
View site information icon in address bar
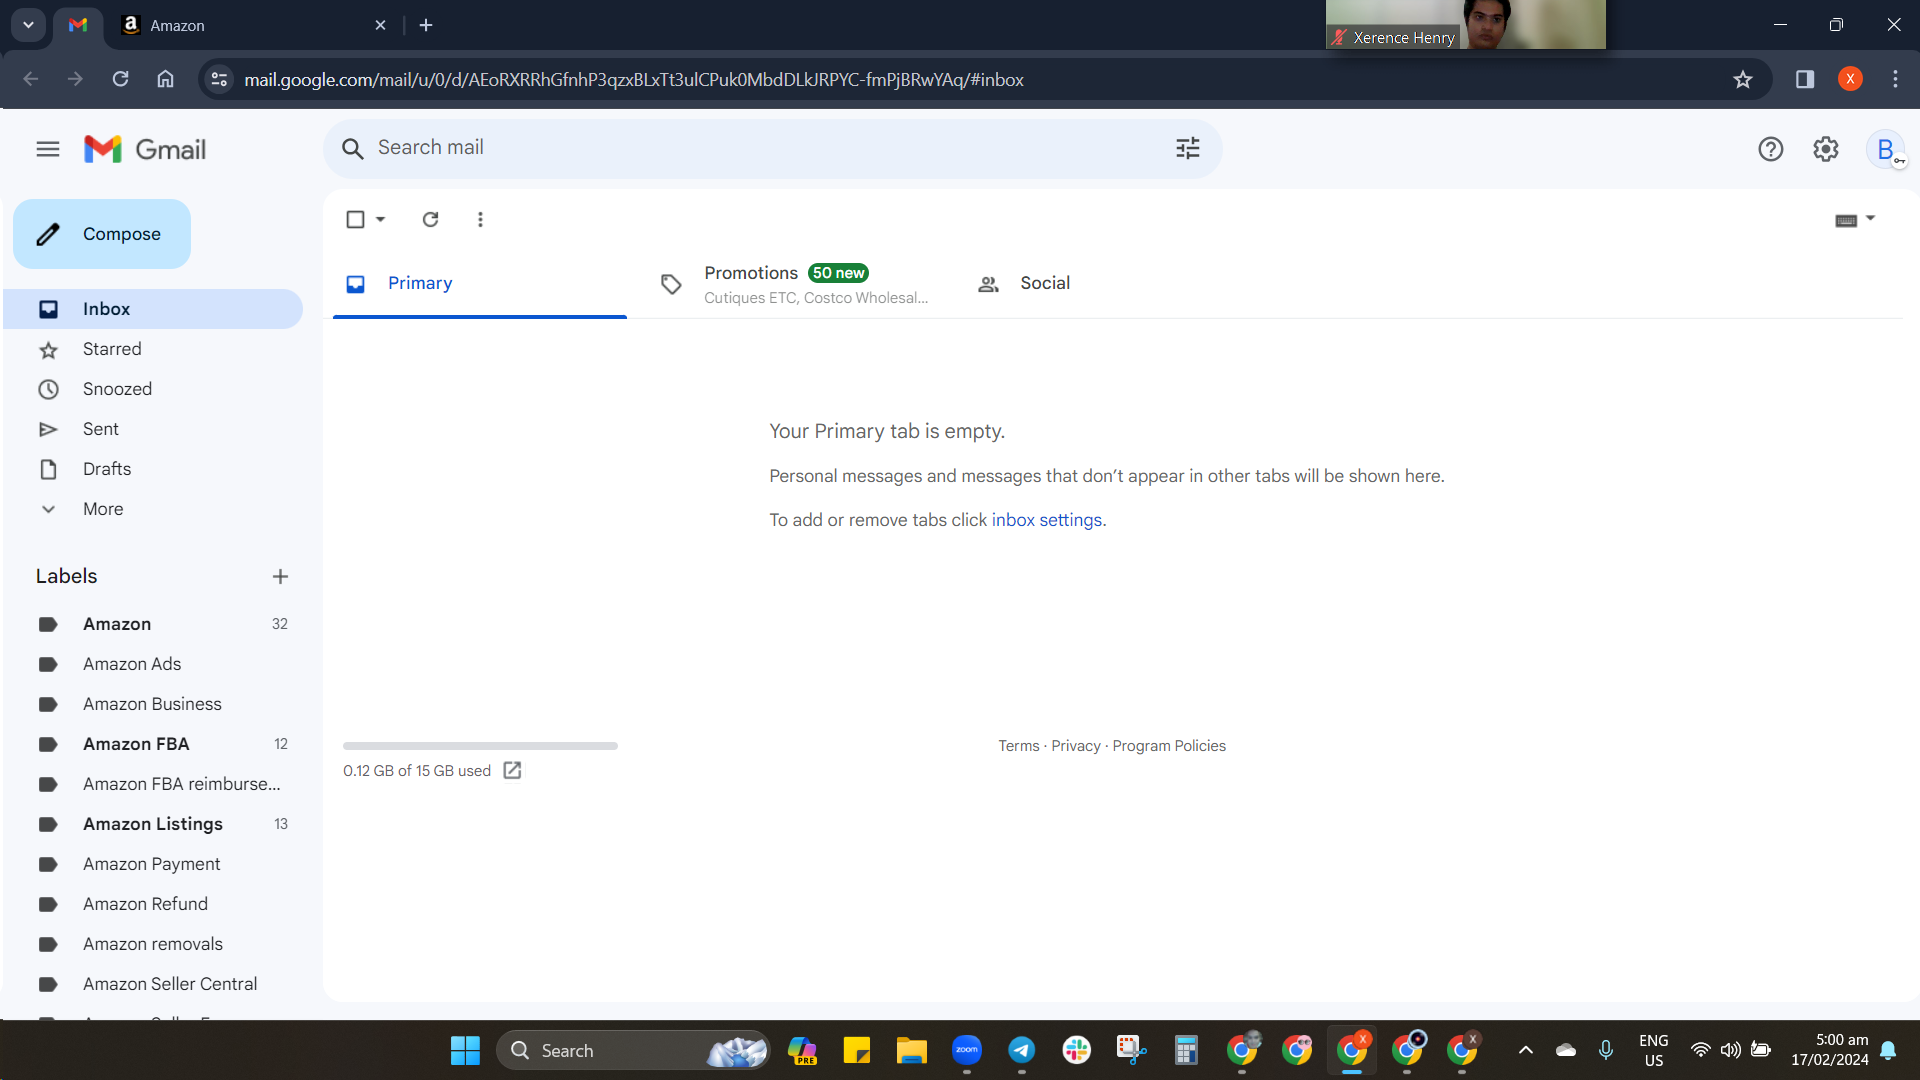[220, 79]
